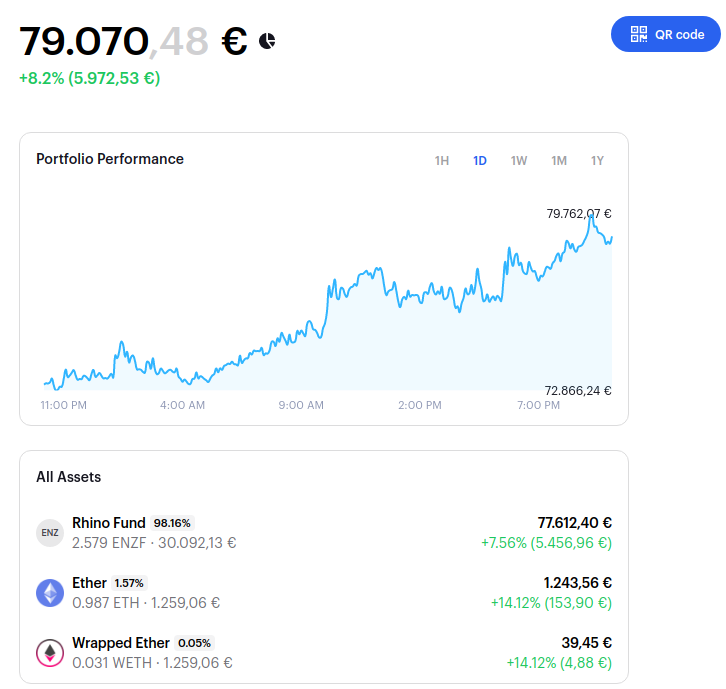This screenshot has height=689, width=726.
Task: Select the Rhino Fund ENZ token icon
Action: point(50,532)
